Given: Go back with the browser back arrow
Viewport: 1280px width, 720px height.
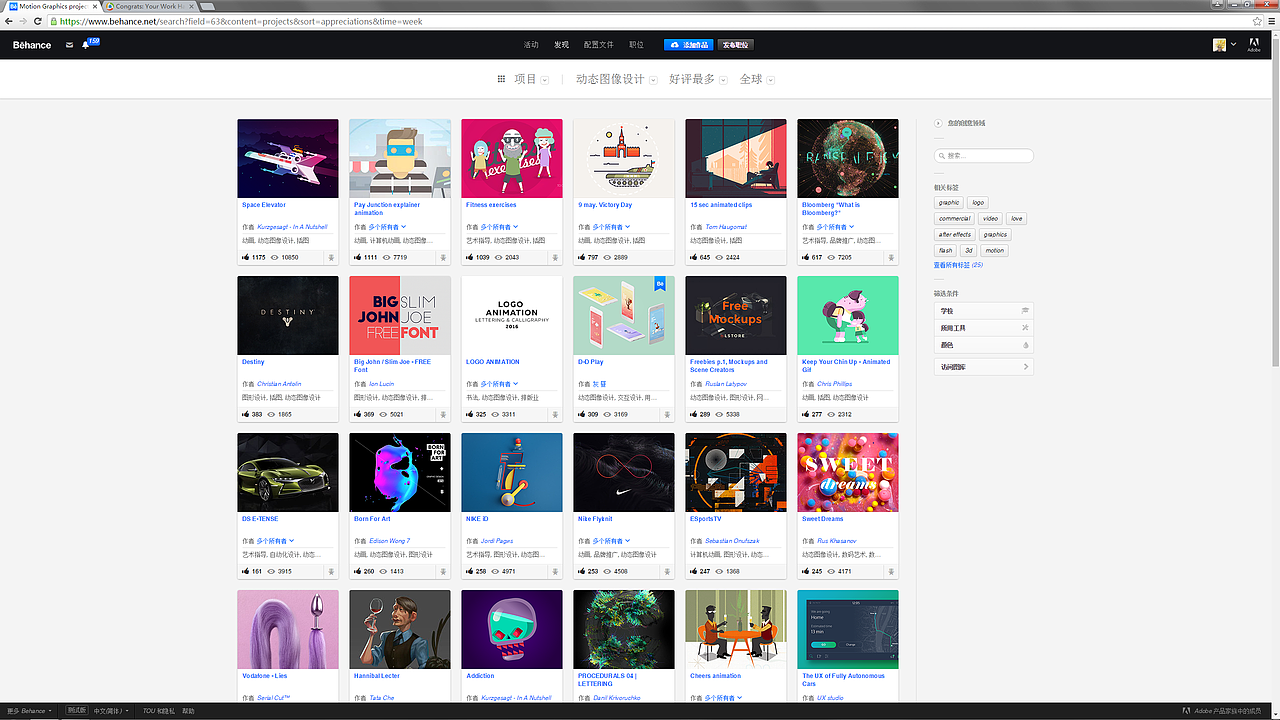Looking at the screenshot, I should (10, 21).
